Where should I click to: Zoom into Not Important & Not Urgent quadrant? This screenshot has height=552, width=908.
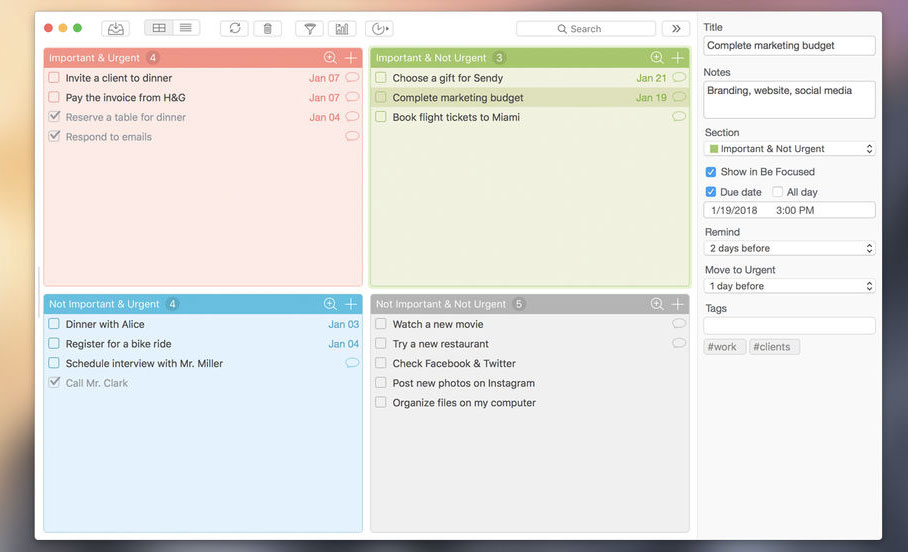click(657, 304)
